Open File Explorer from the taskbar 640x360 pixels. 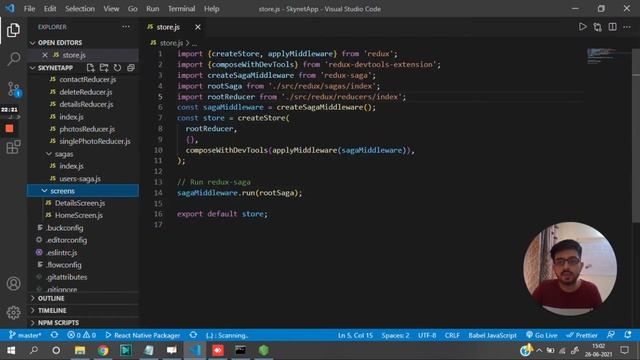tap(80, 350)
